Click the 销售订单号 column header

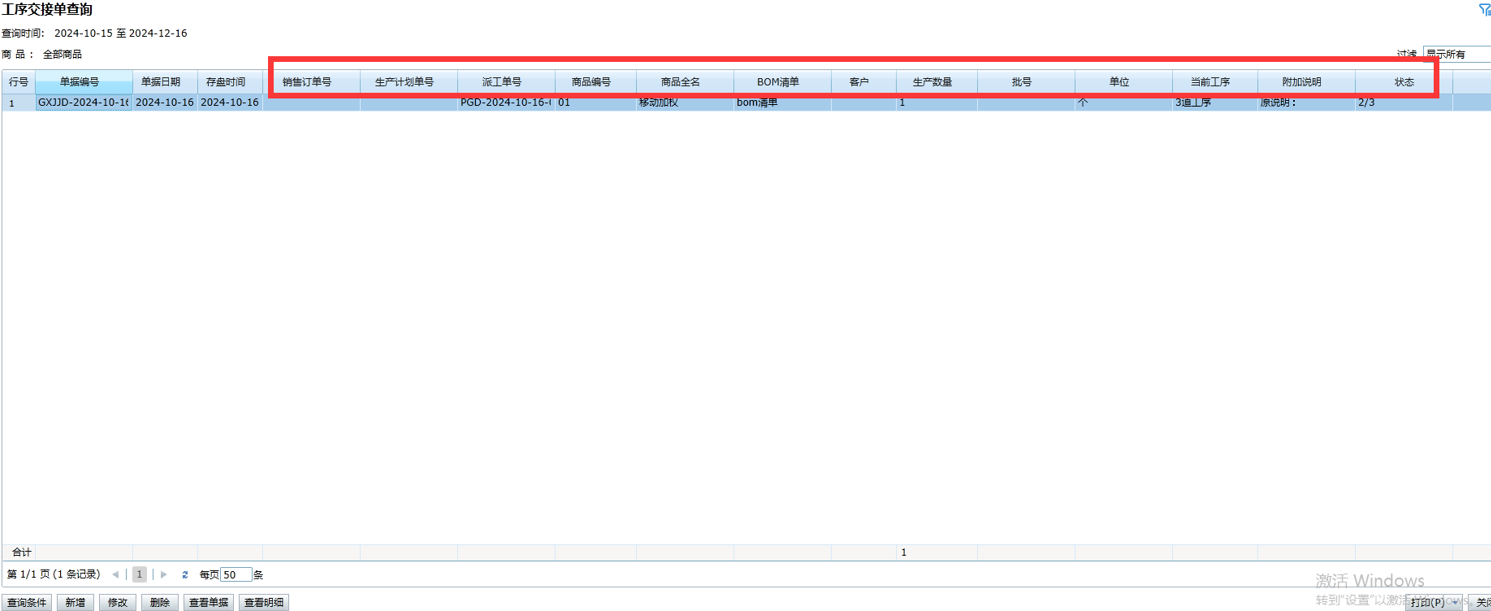coord(307,82)
